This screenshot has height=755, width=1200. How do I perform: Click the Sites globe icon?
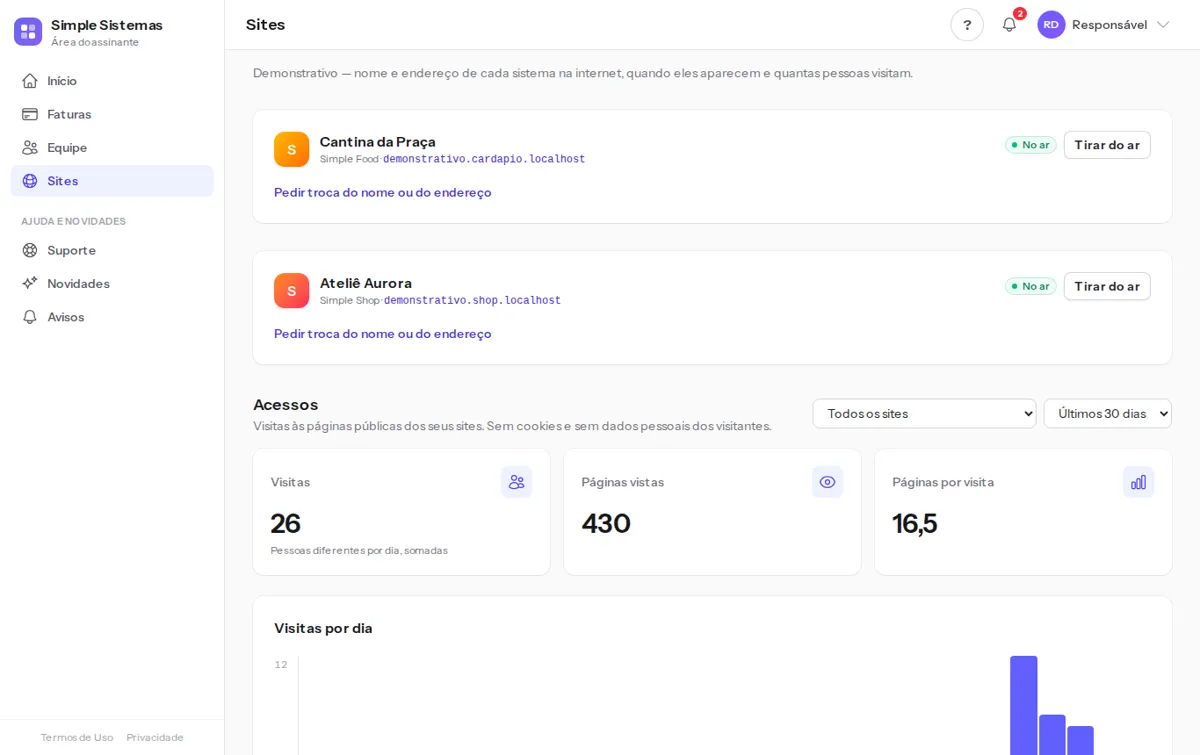30,181
